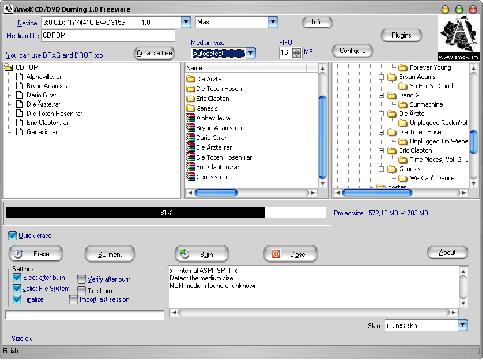Image resolution: width=483 pixels, height=361 pixels.
Task: Click the file list vertical scrollbar thumb
Action: pos(322,137)
